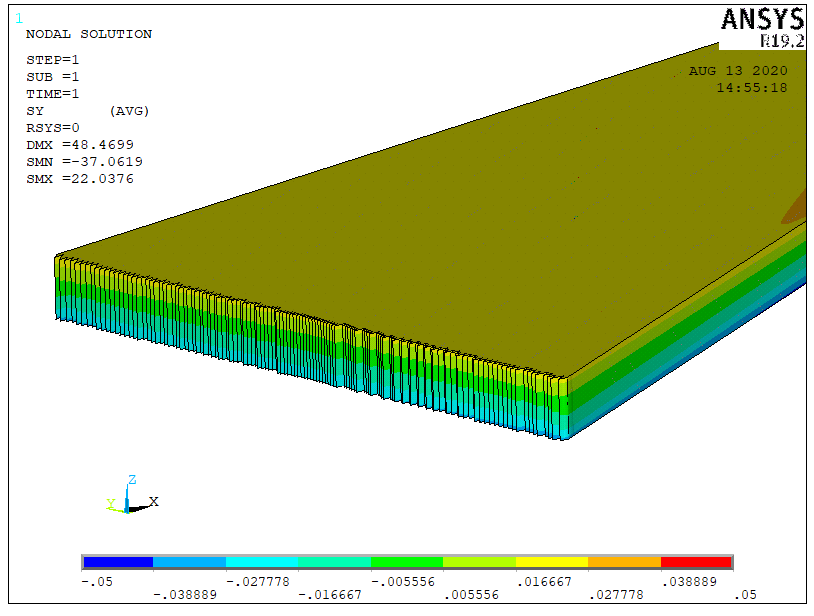This screenshot has width=814, height=616.
Task: Click the 14:55:18 time stamp
Action: pos(751,88)
